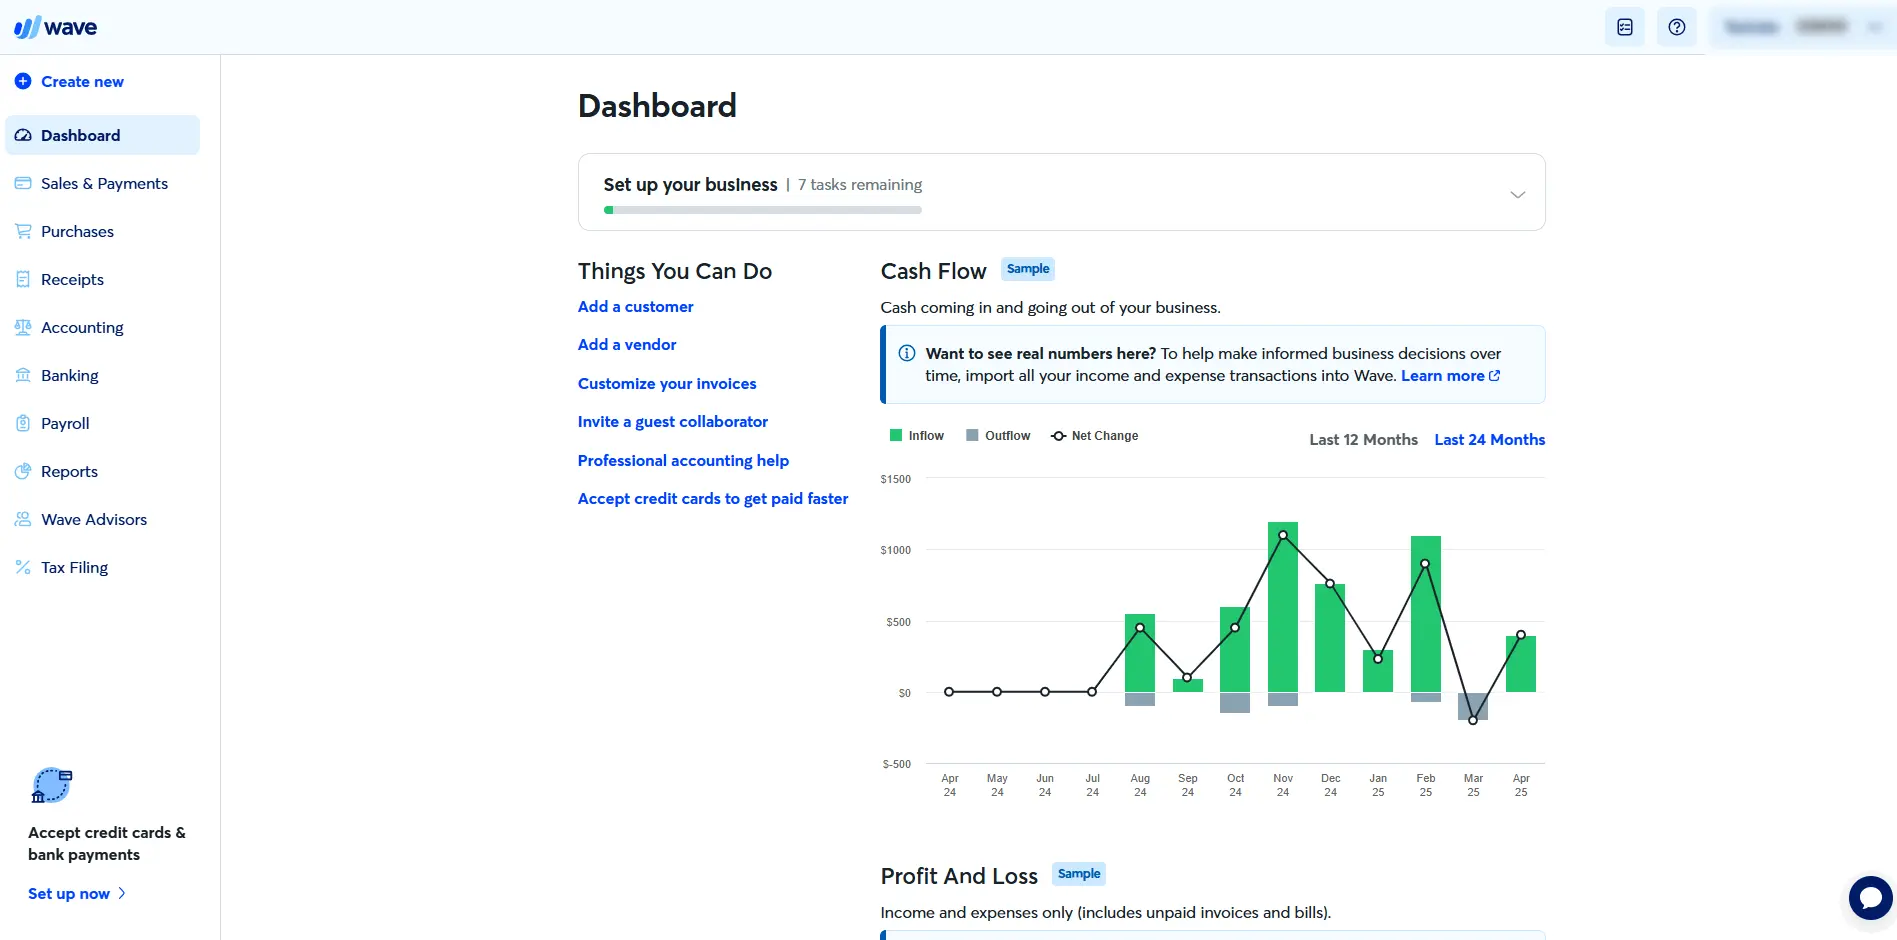The image size is (1897, 940).
Task: Collapse the setup tasks chevron
Action: point(1517,194)
